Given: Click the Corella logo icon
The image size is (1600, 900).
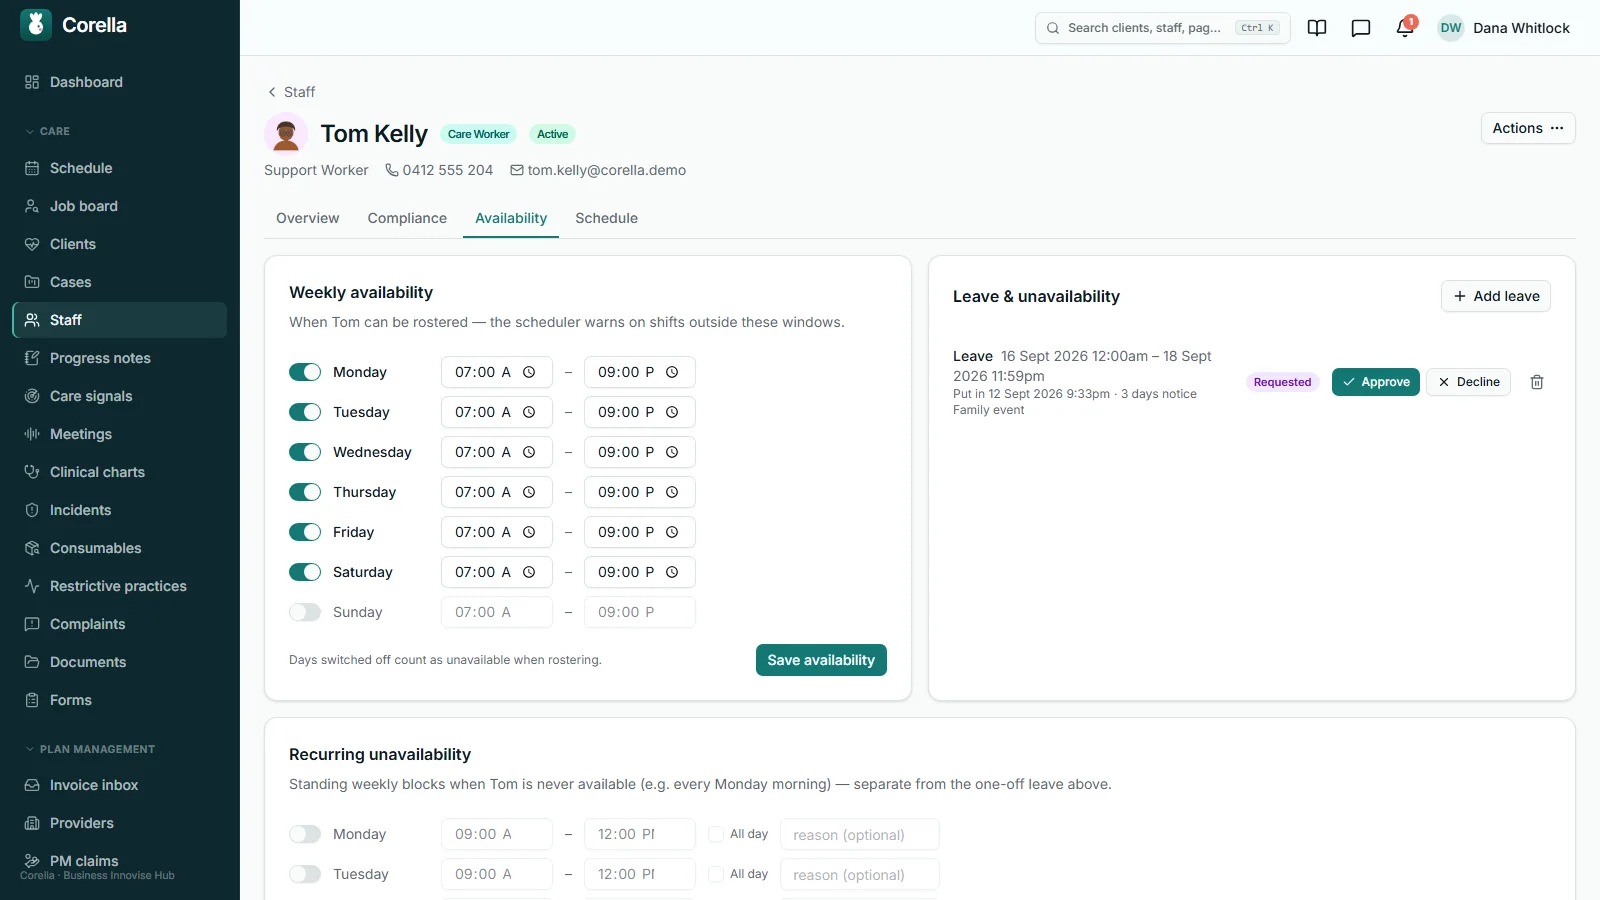Looking at the screenshot, I should (36, 25).
